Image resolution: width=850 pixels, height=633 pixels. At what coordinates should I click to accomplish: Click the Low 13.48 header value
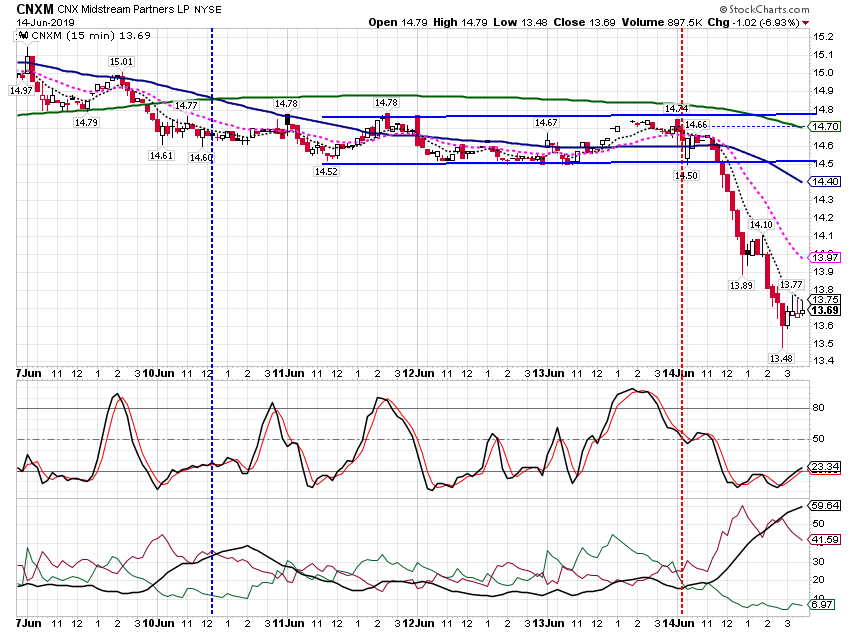pos(520,22)
